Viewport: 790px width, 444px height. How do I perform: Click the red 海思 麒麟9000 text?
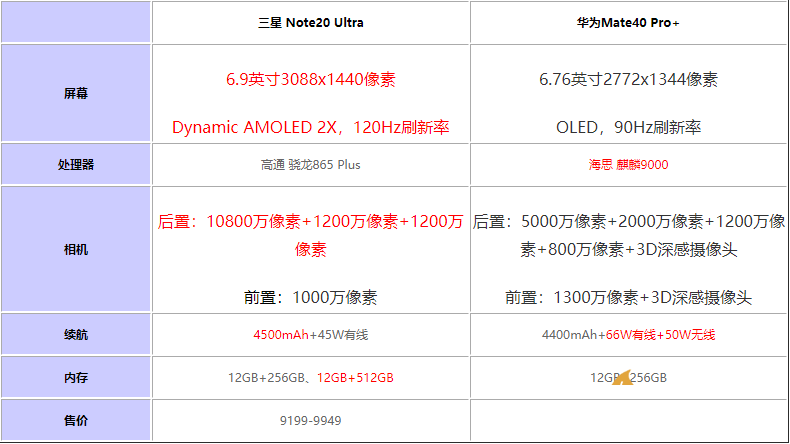tap(628, 165)
